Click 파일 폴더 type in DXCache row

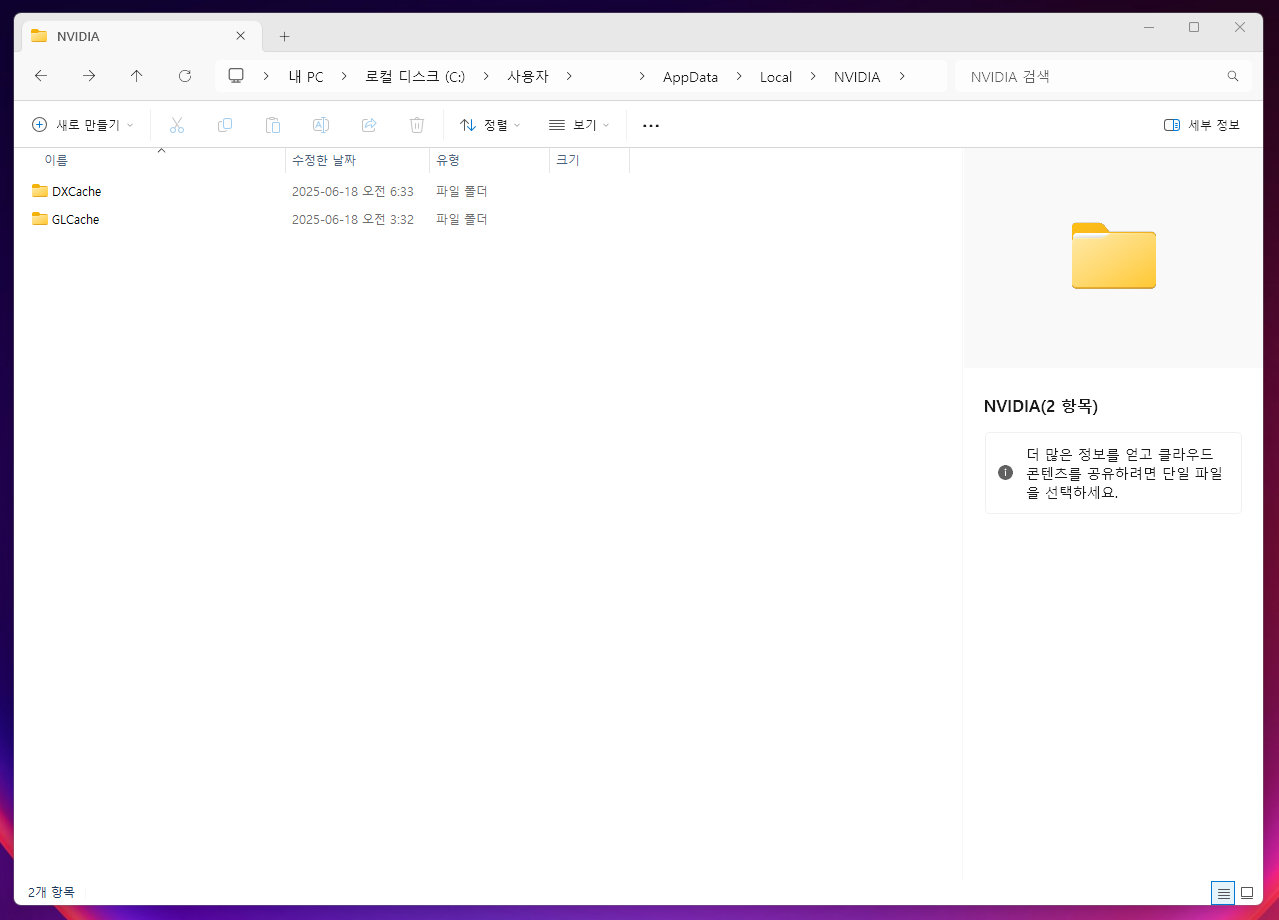click(x=462, y=191)
